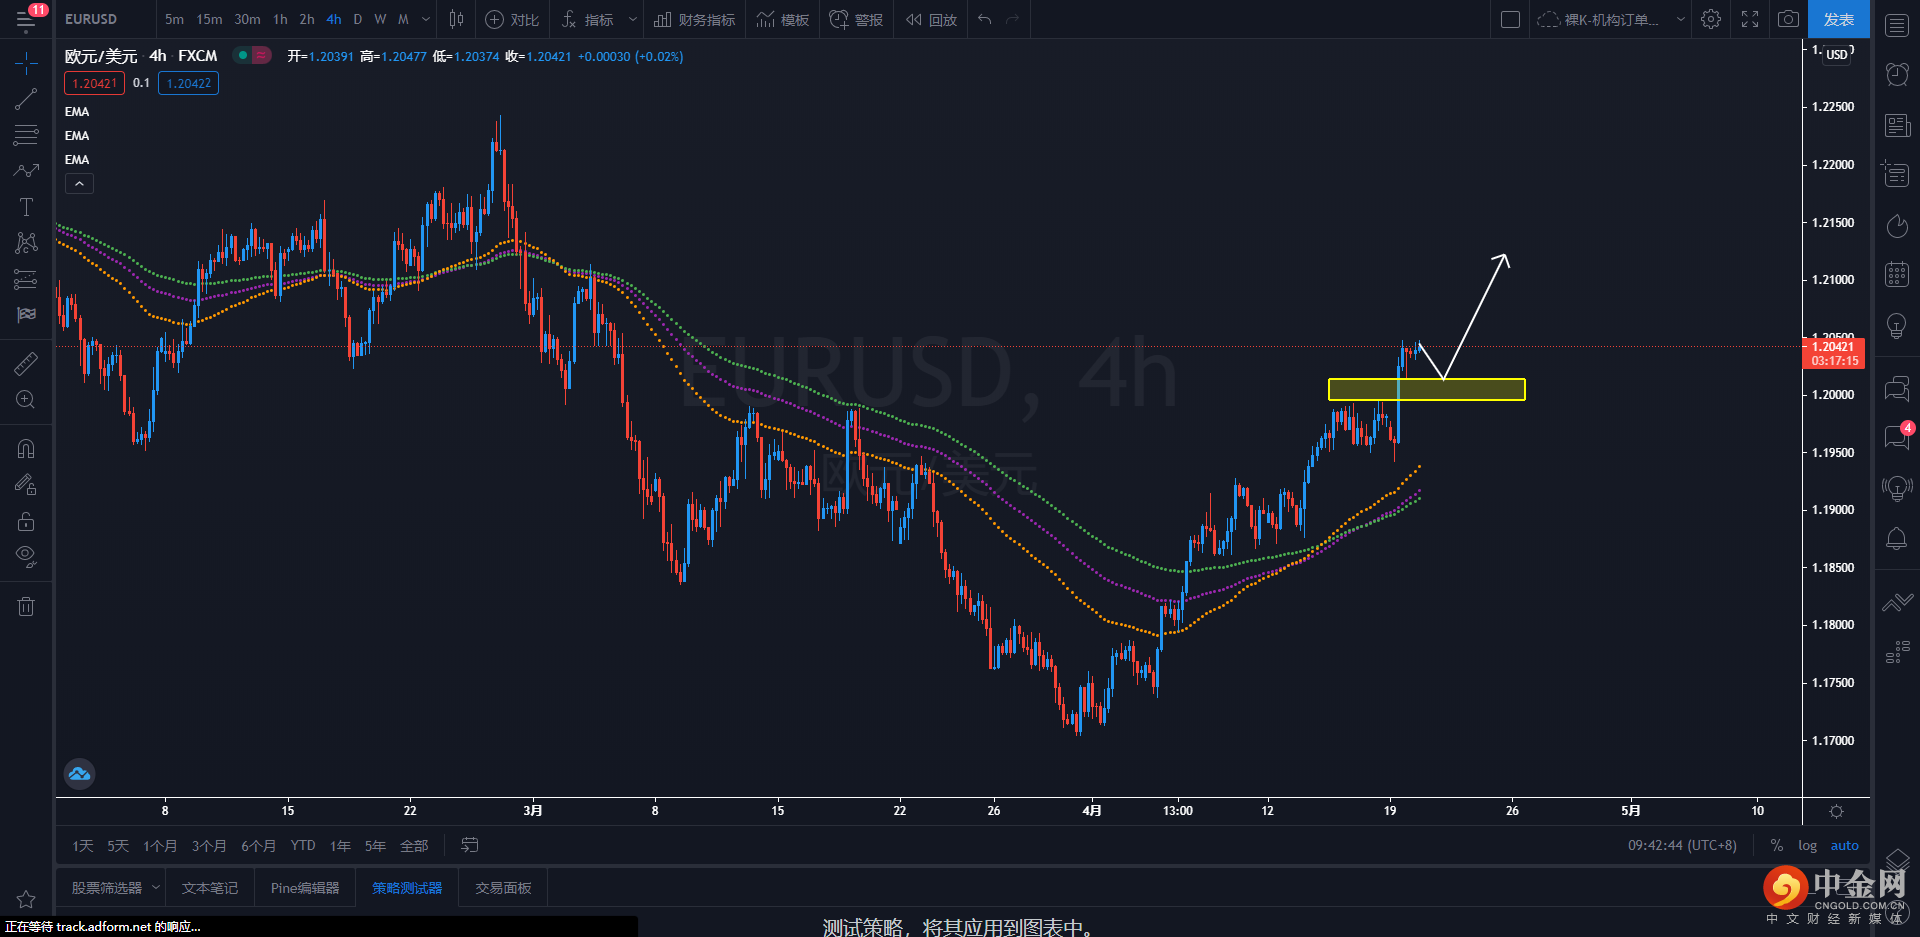Select the D daily timeframe

(x=357, y=19)
